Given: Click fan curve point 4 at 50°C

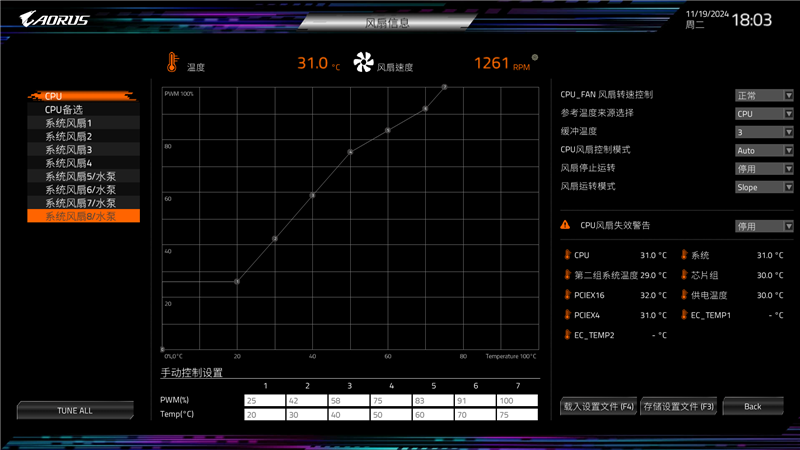Looking at the screenshot, I should [x=350, y=152].
